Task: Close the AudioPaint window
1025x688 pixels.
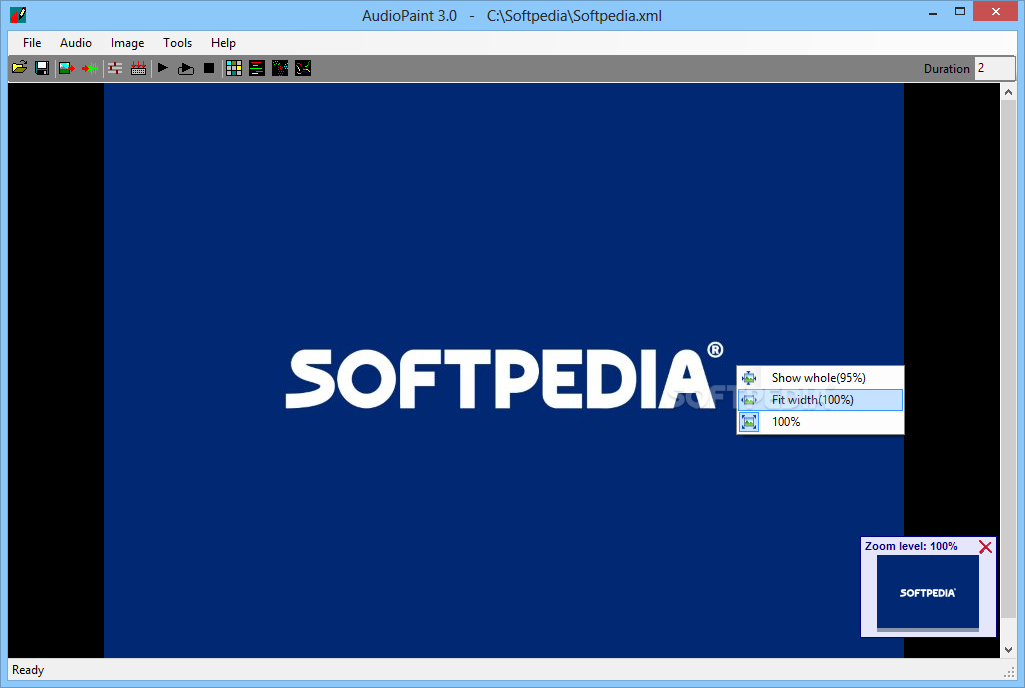Action: click(x=996, y=12)
